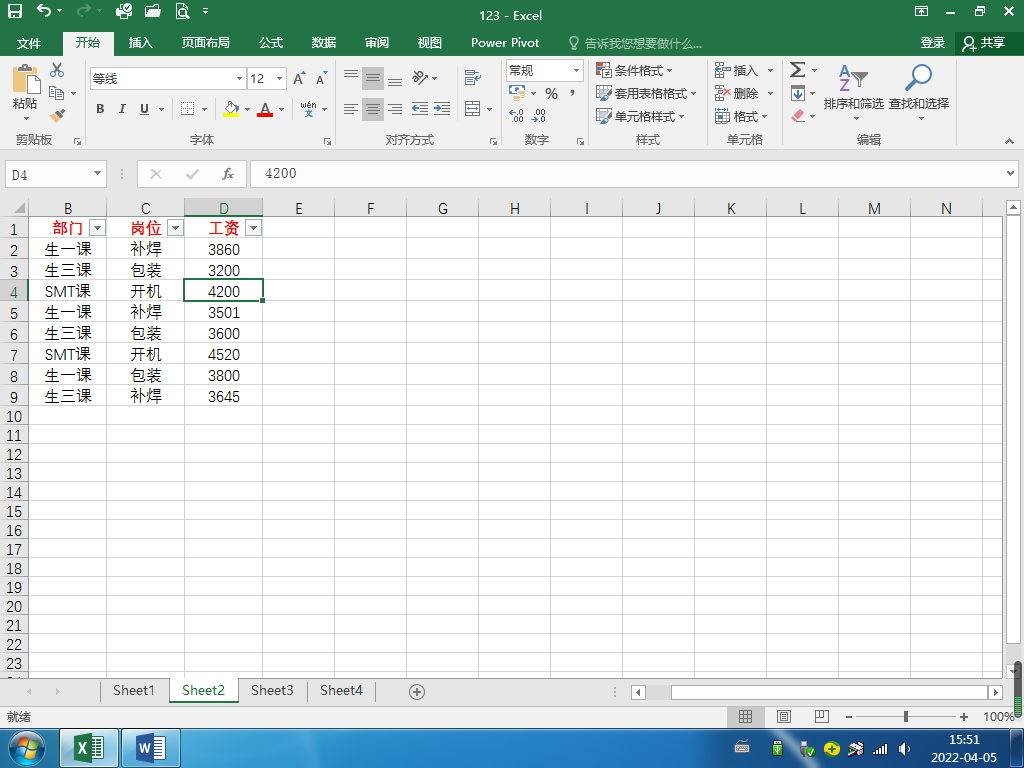Open the number format dropdown (常规)
1024x768 pixels.
[577, 71]
